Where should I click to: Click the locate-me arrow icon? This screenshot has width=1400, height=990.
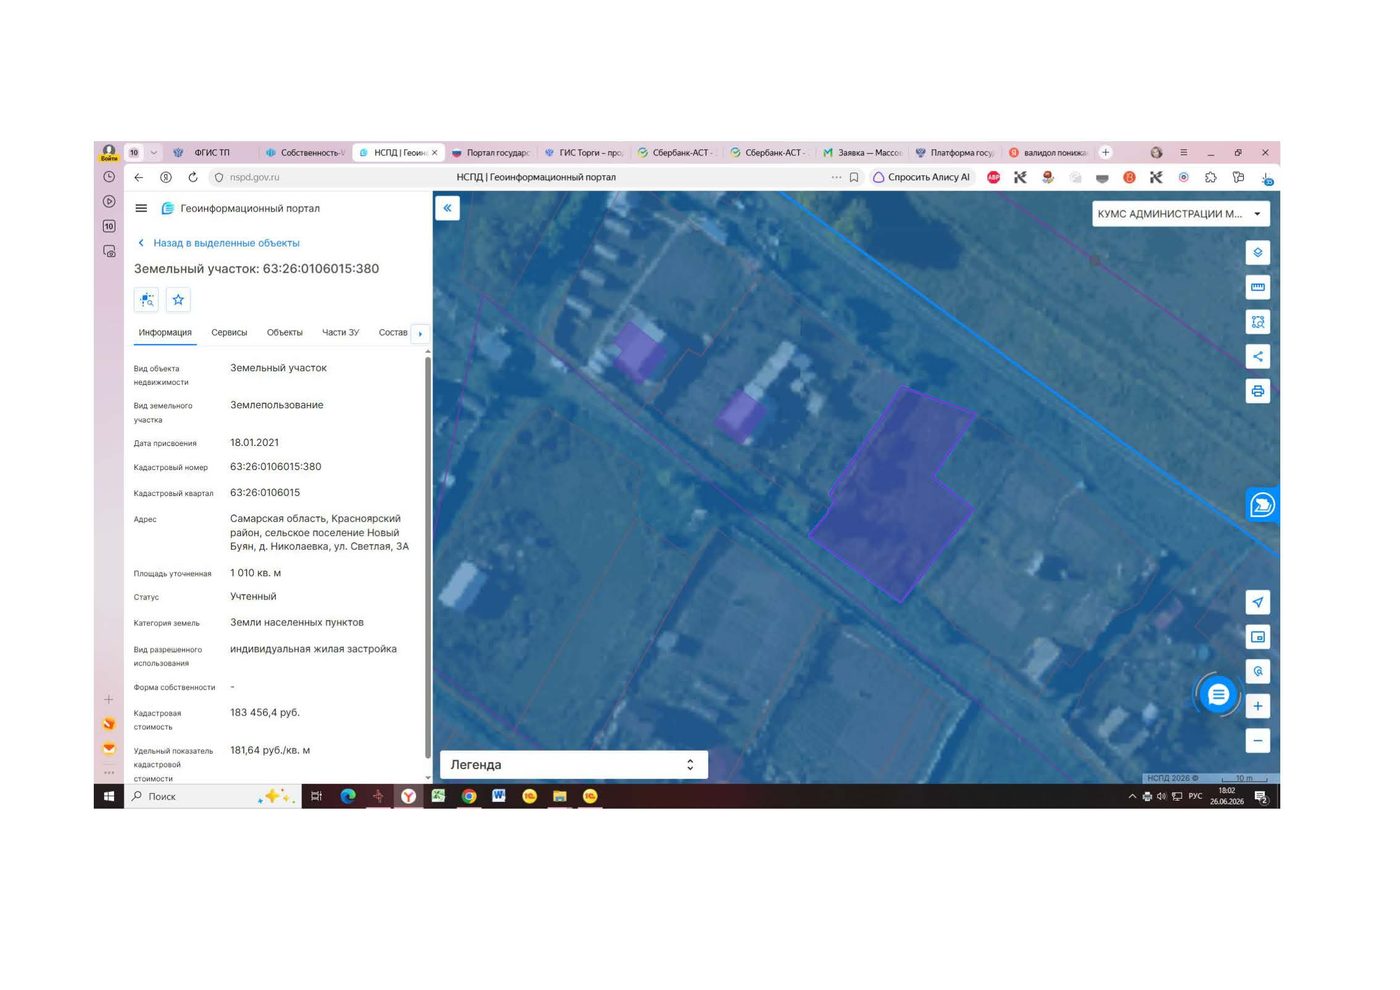1257,602
